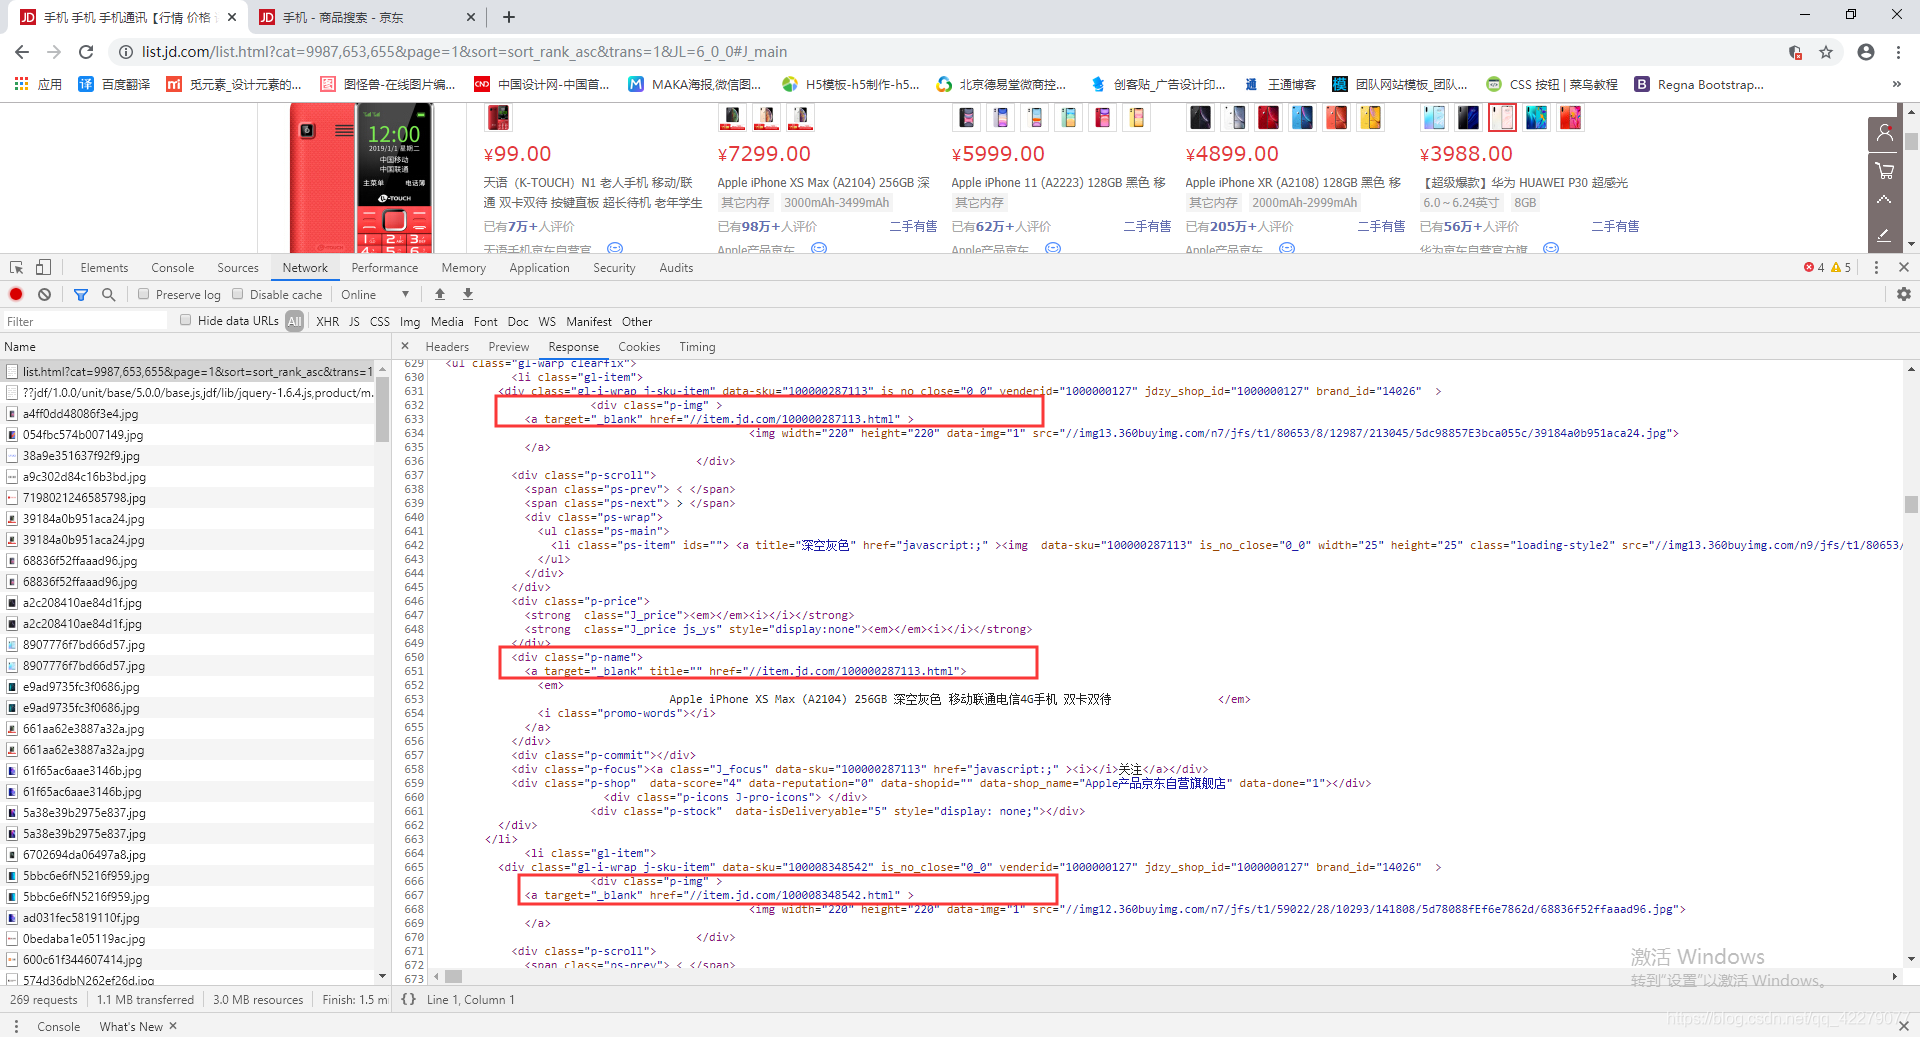This screenshot has width=1920, height=1037.
Task: Select the list.html request row
Action: coord(189,371)
